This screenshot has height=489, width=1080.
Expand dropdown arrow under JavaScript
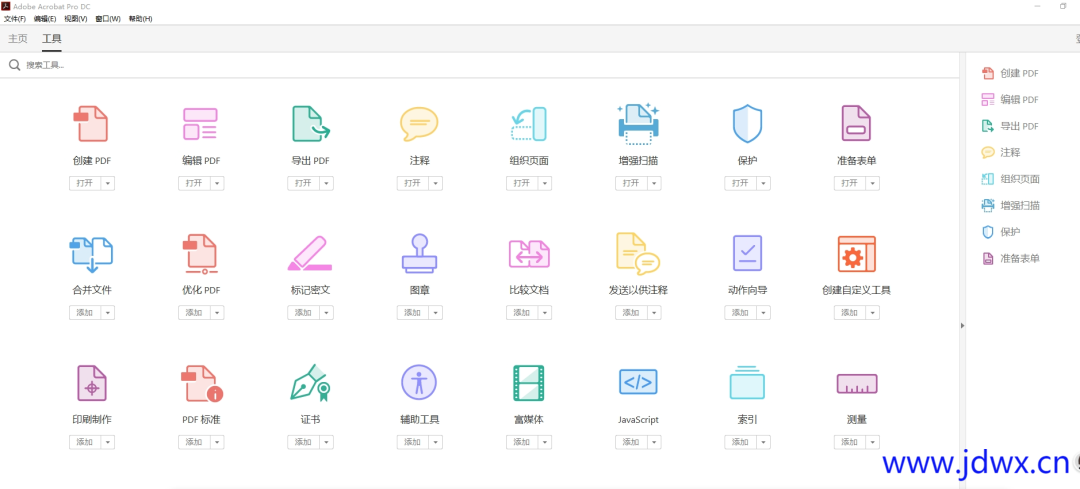(x=654, y=442)
